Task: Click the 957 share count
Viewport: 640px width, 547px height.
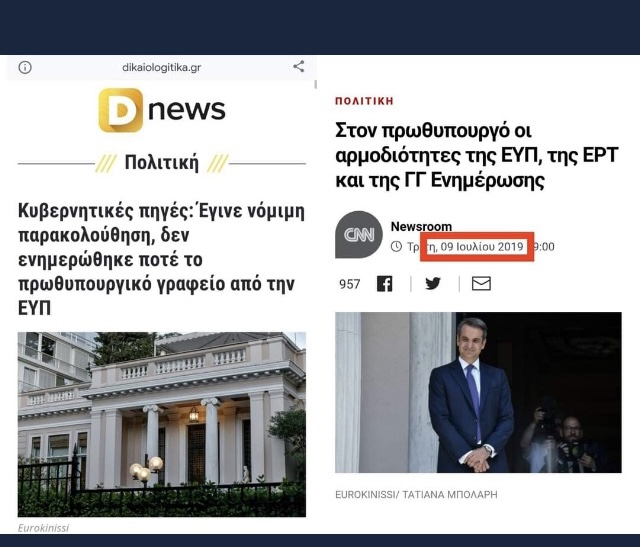Action: pyautogui.click(x=349, y=284)
